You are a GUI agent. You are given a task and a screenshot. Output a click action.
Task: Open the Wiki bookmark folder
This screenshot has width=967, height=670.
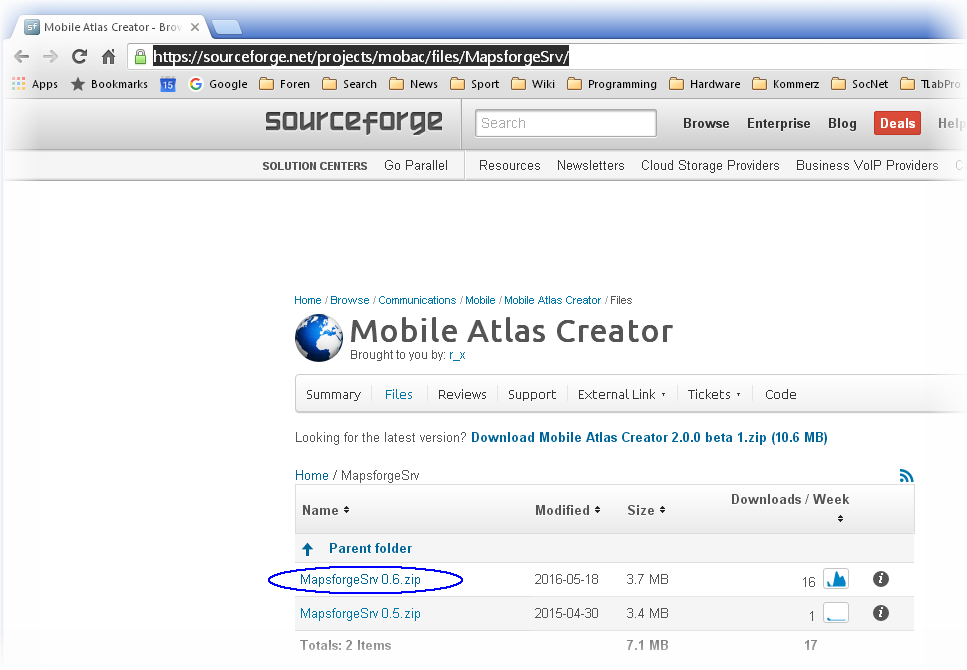coord(533,84)
